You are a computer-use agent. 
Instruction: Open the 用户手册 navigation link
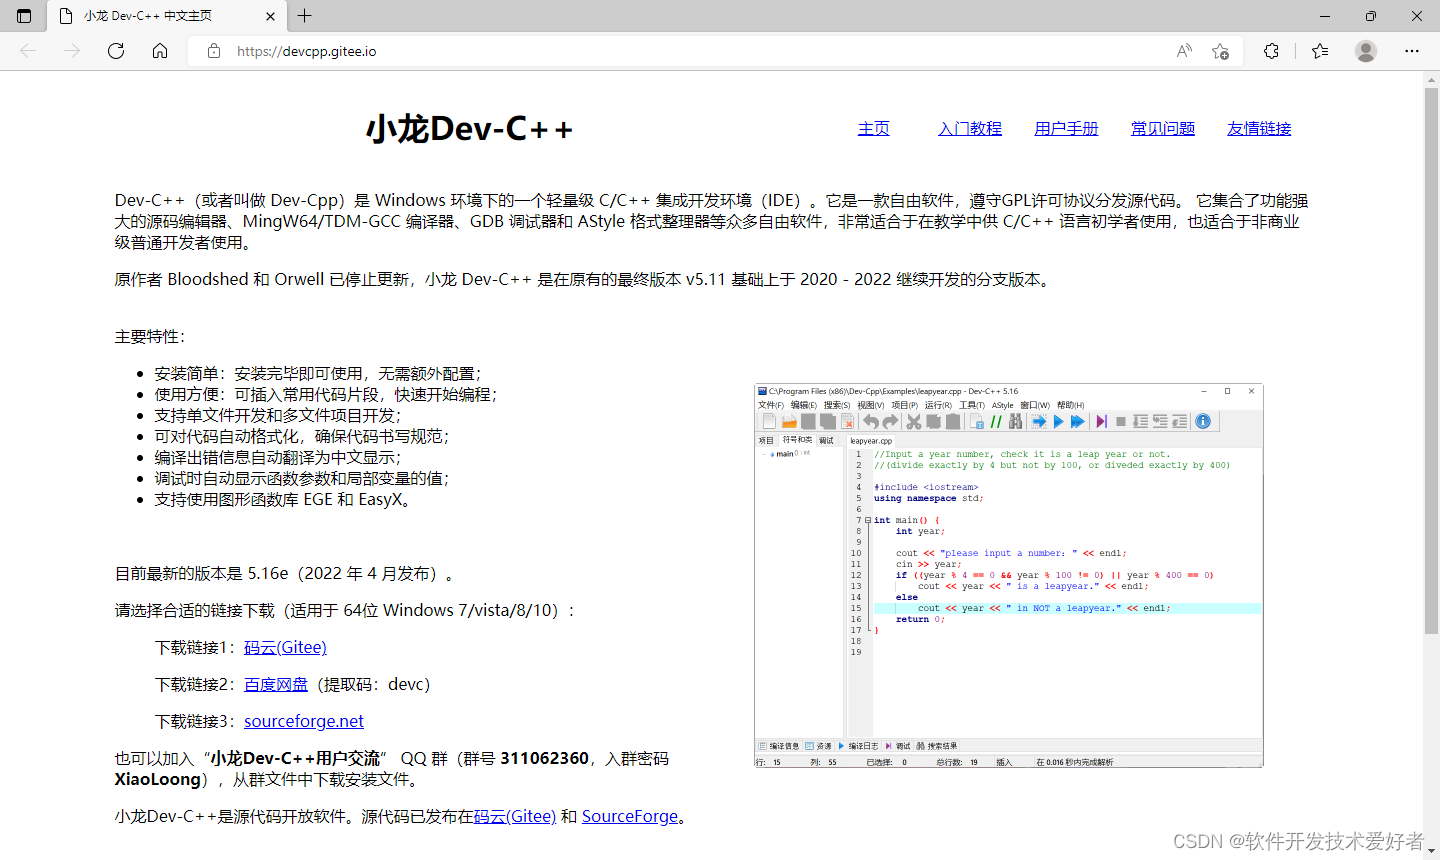(1066, 129)
